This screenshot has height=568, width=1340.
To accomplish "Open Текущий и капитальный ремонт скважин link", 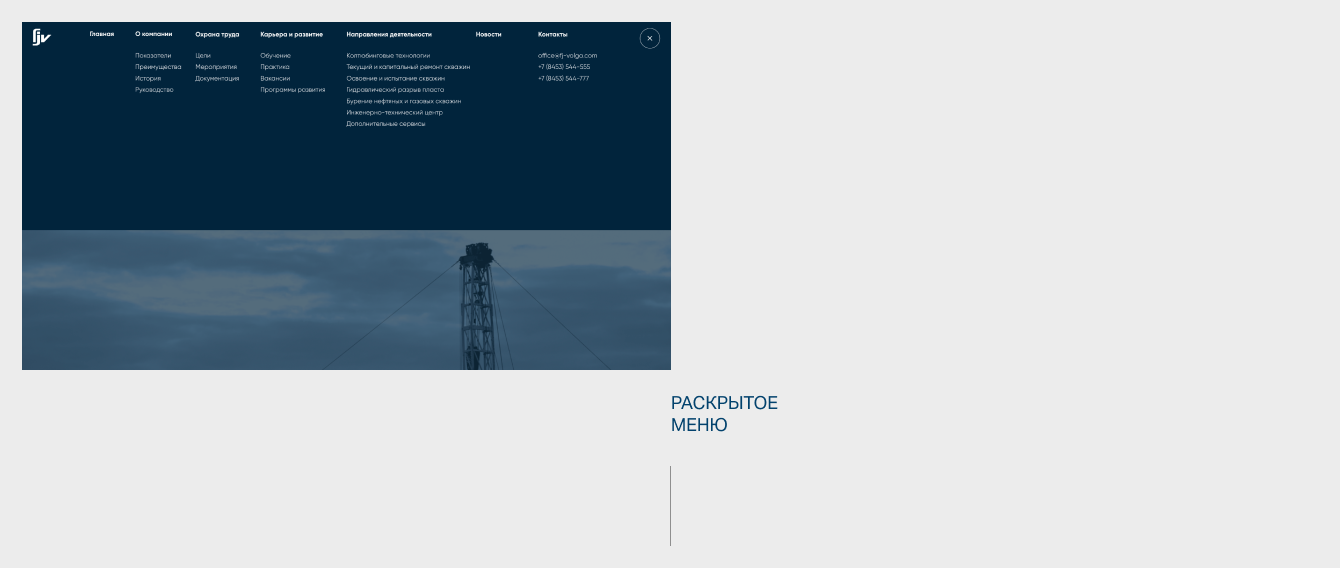I will [408, 67].
